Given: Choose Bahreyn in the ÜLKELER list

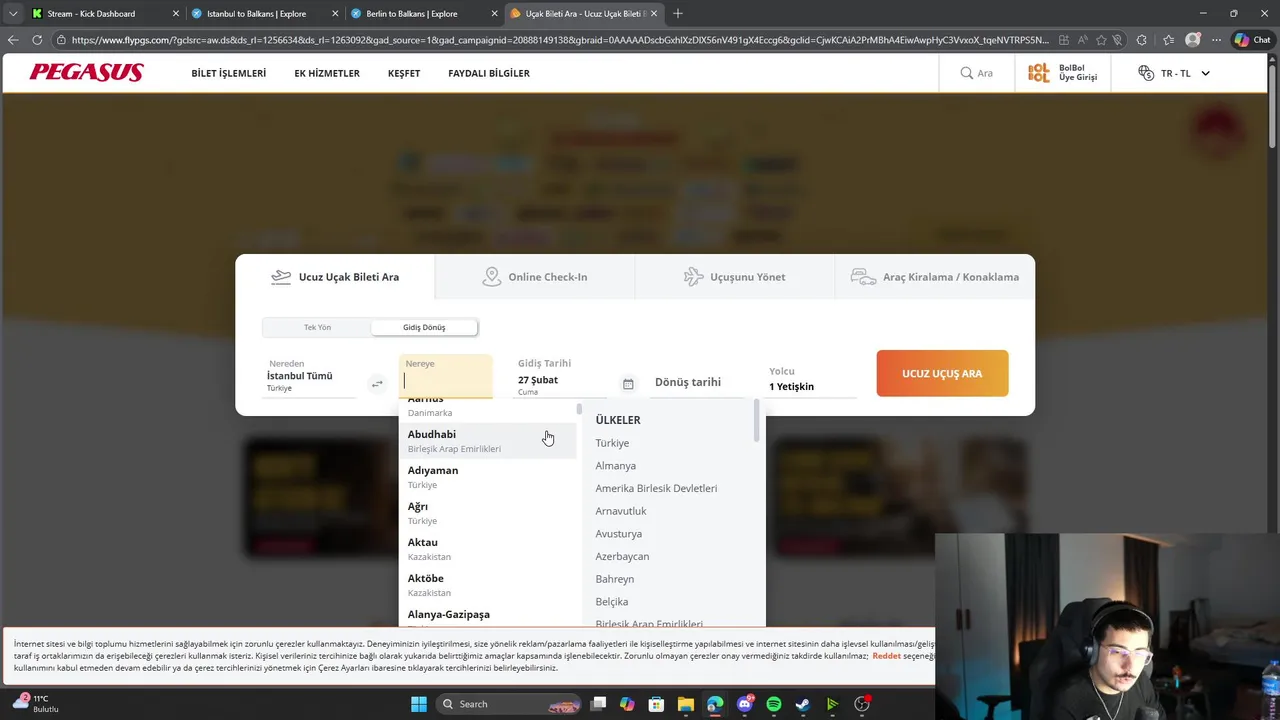Looking at the screenshot, I should (614, 579).
